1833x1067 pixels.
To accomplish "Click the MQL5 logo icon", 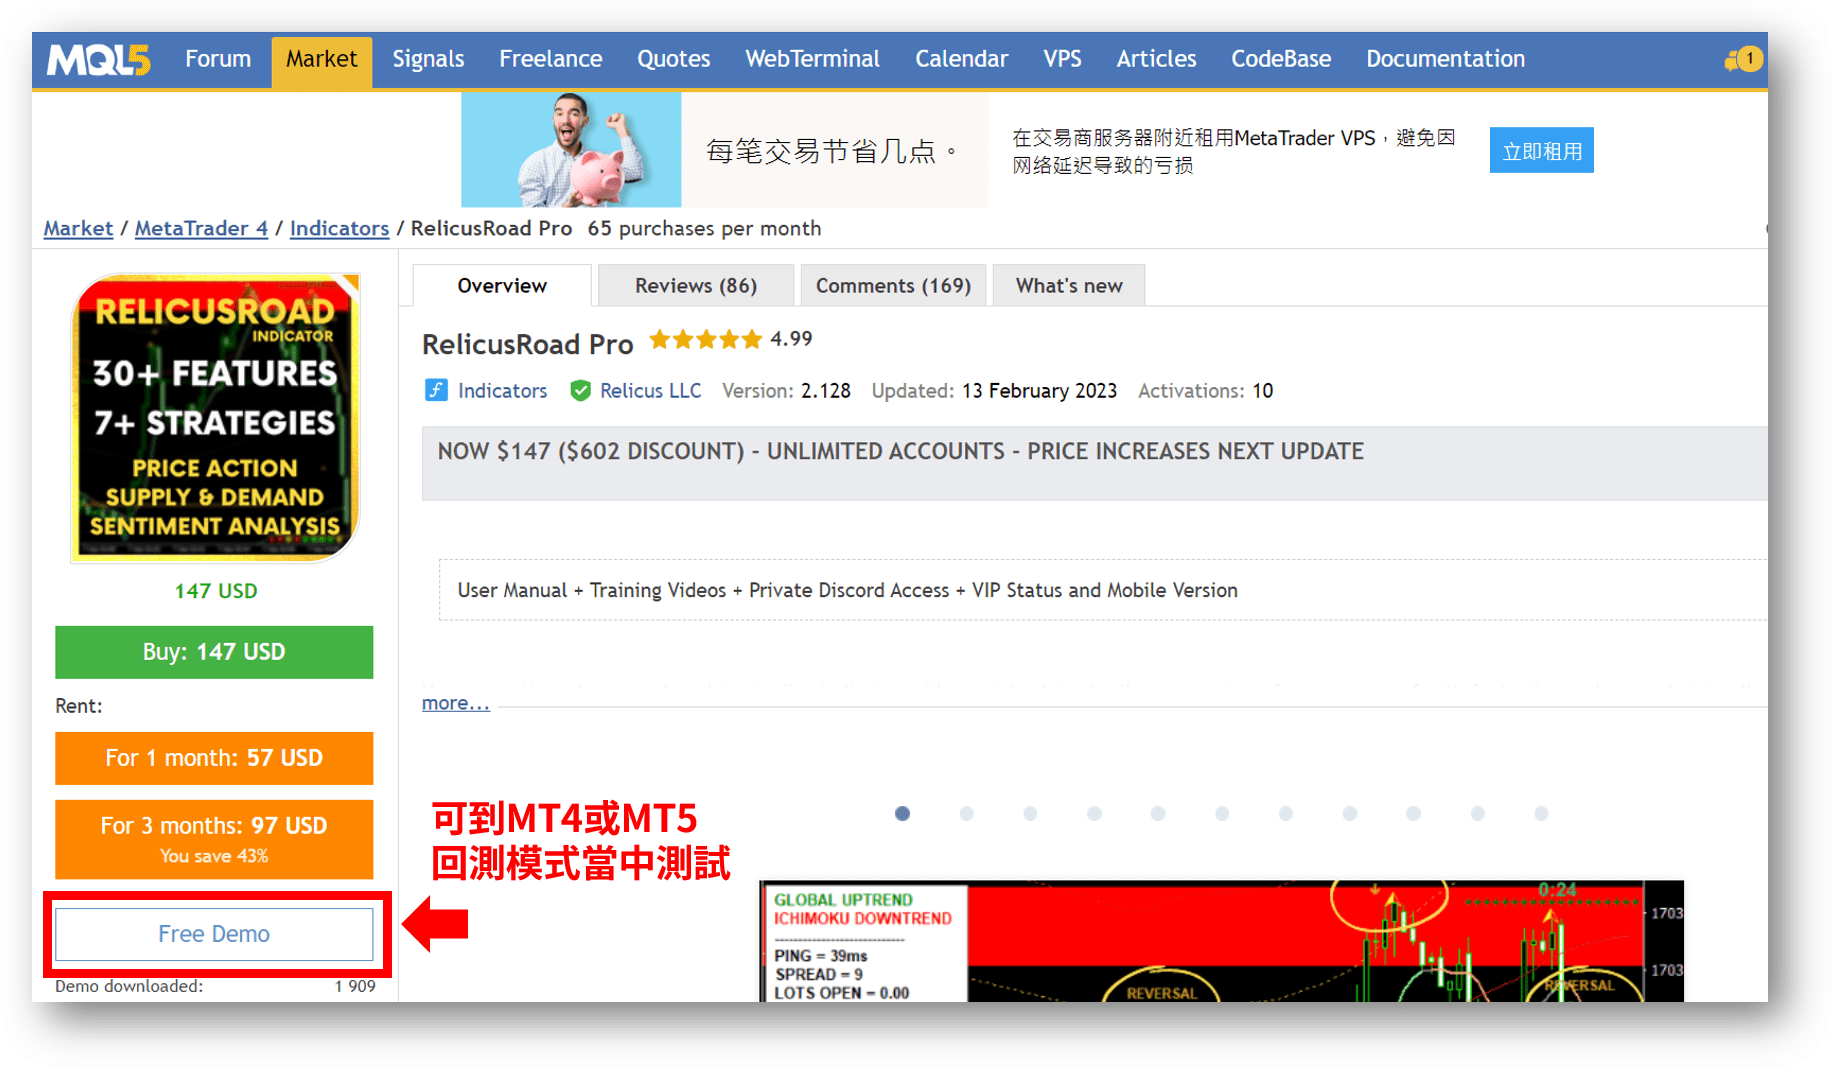I will coord(97,59).
